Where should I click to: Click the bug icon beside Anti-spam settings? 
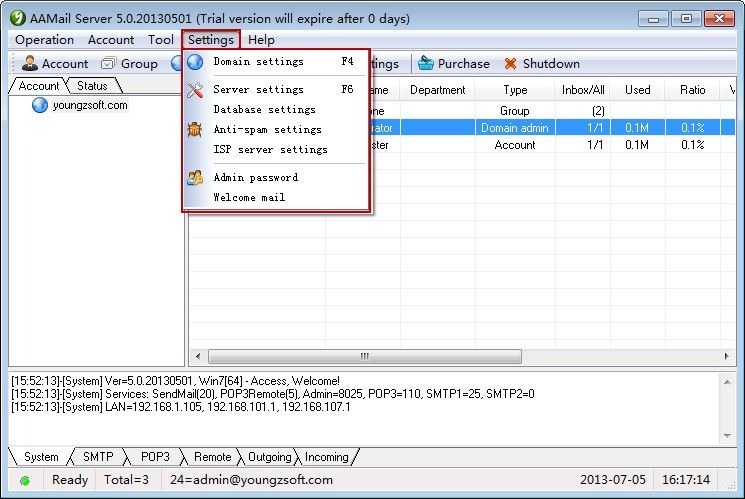(195, 129)
